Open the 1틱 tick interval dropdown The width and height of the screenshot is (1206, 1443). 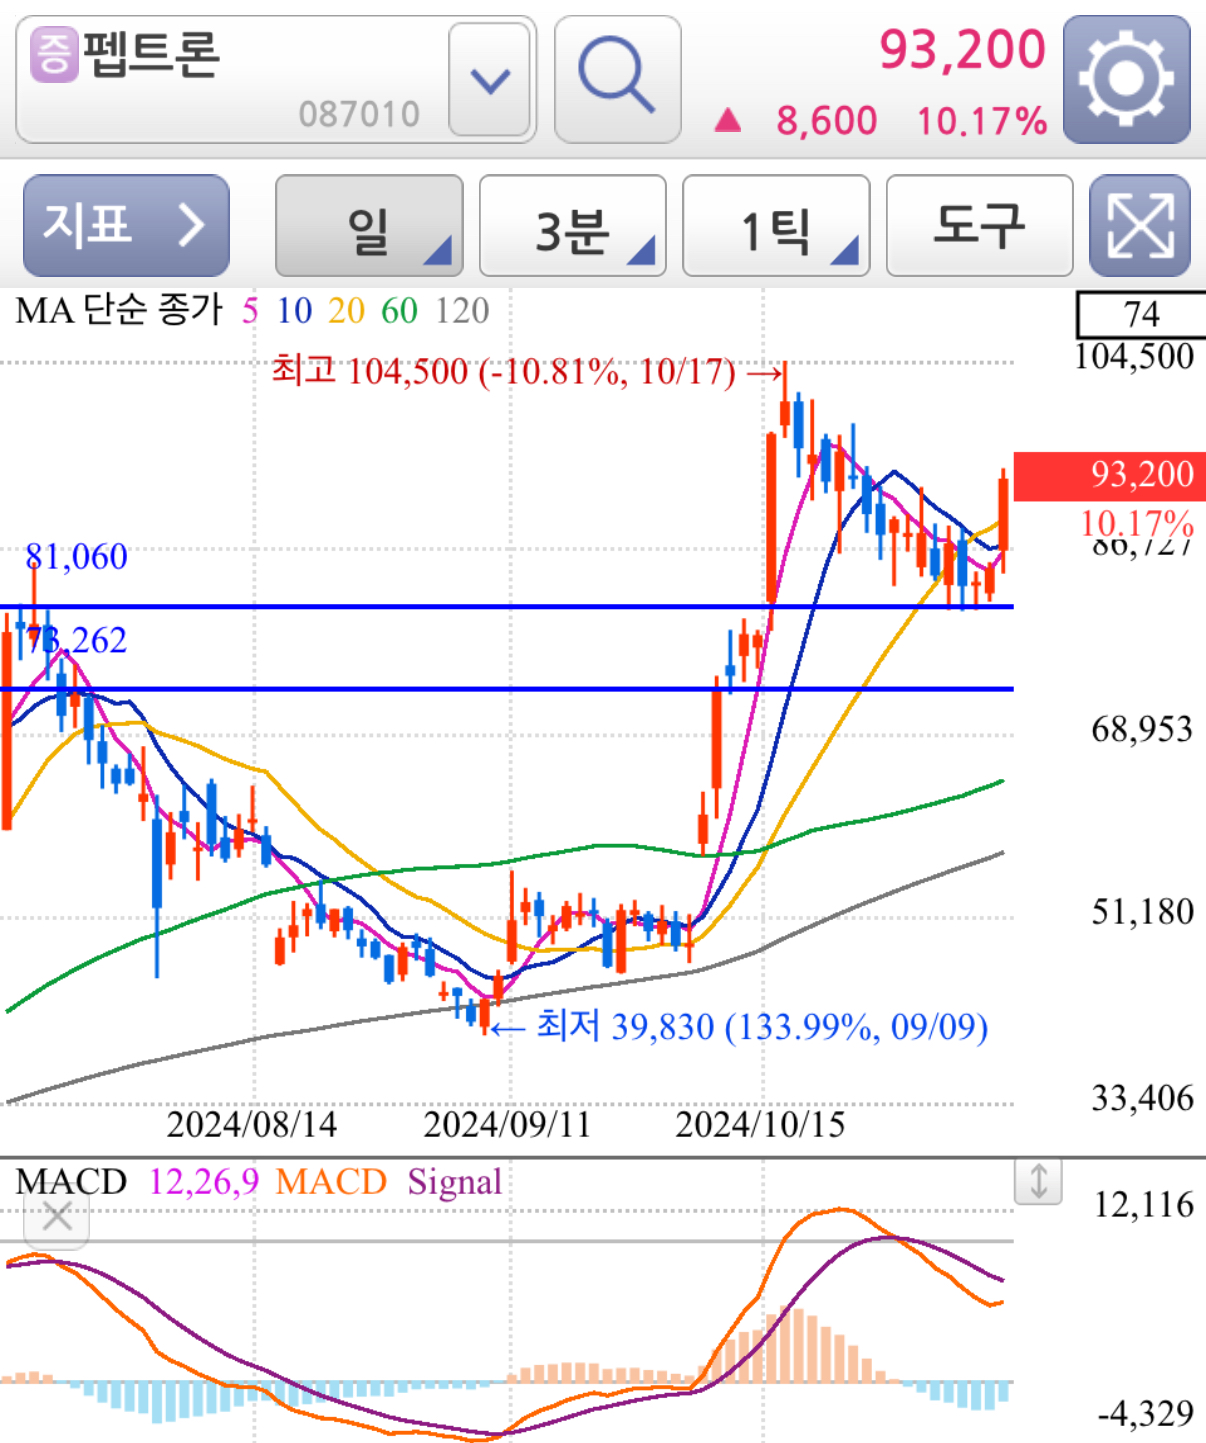(x=776, y=226)
